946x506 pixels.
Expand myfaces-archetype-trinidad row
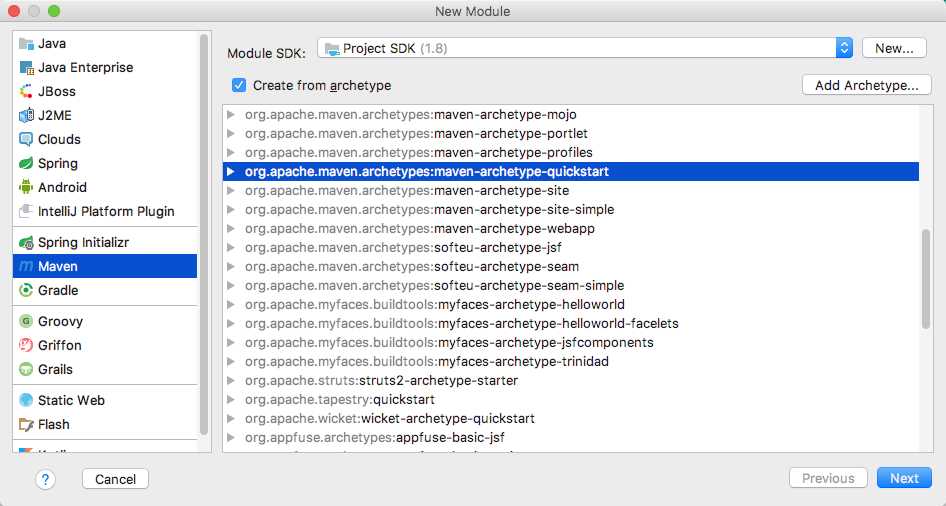[x=230, y=362]
